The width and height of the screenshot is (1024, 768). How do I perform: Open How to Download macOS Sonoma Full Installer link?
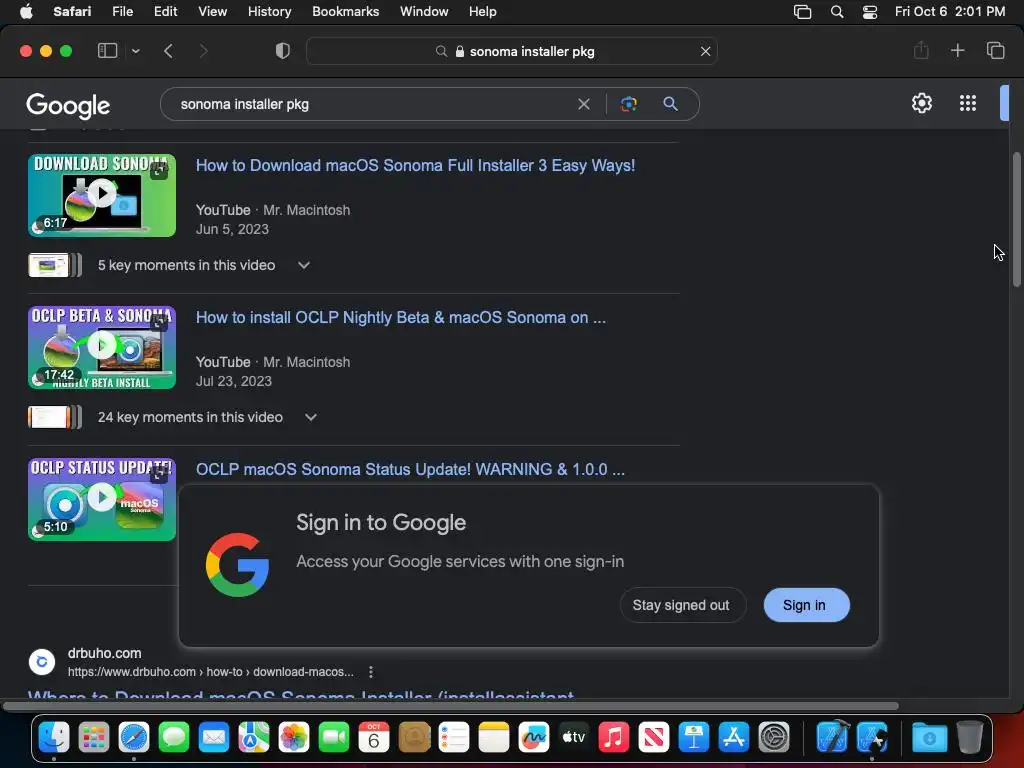[x=415, y=165]
